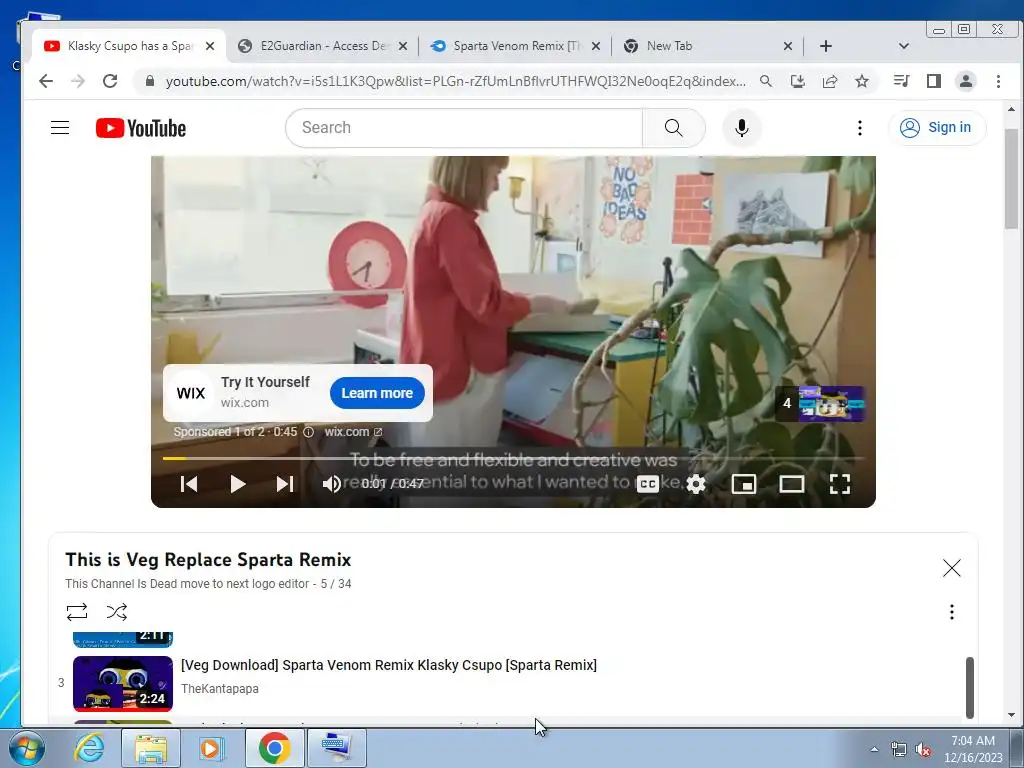Click the WIX advertiser logo

tap(191, 393)
